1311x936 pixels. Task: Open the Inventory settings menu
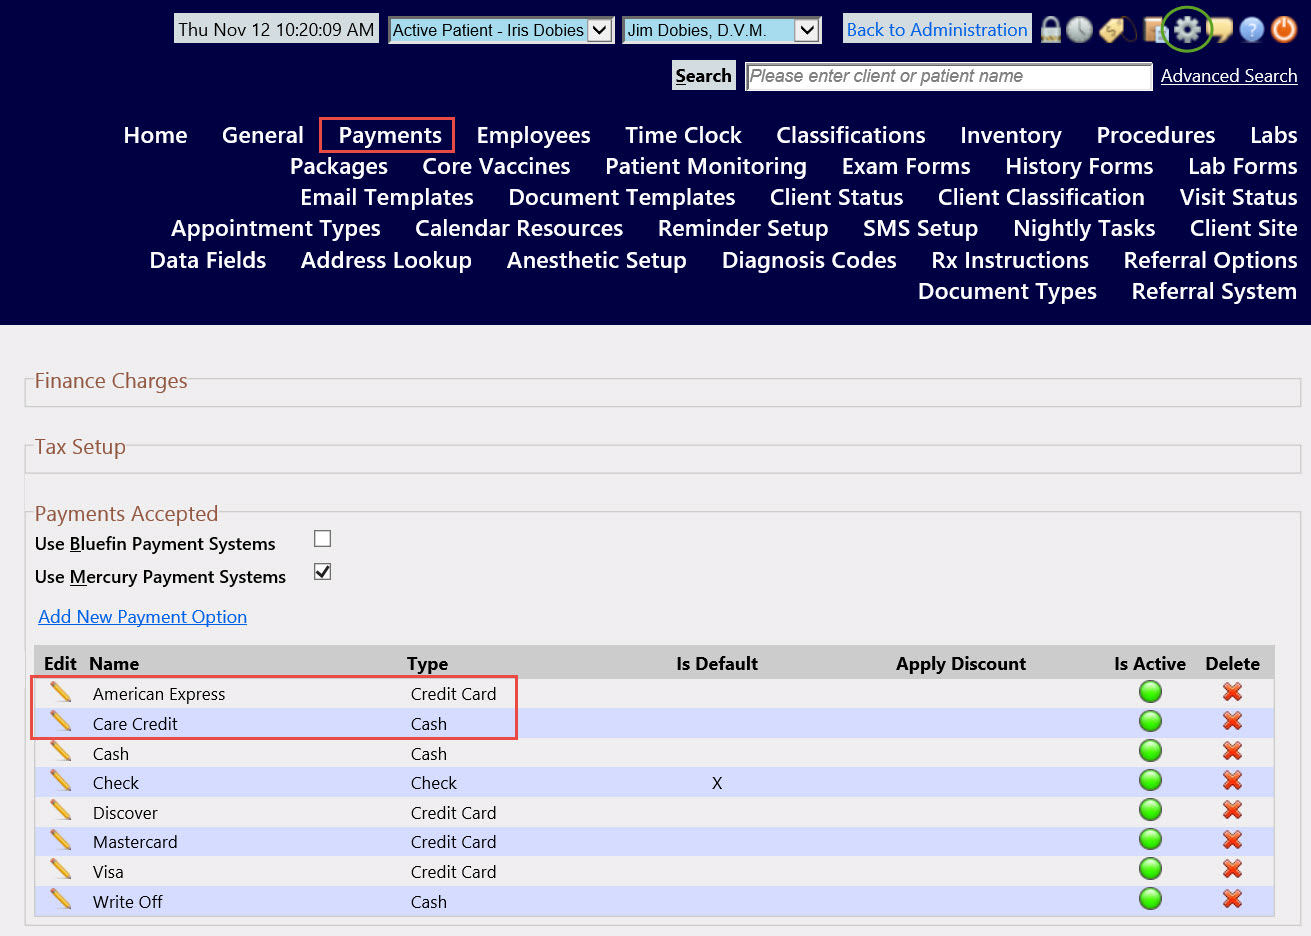(x=1010, y=134)
